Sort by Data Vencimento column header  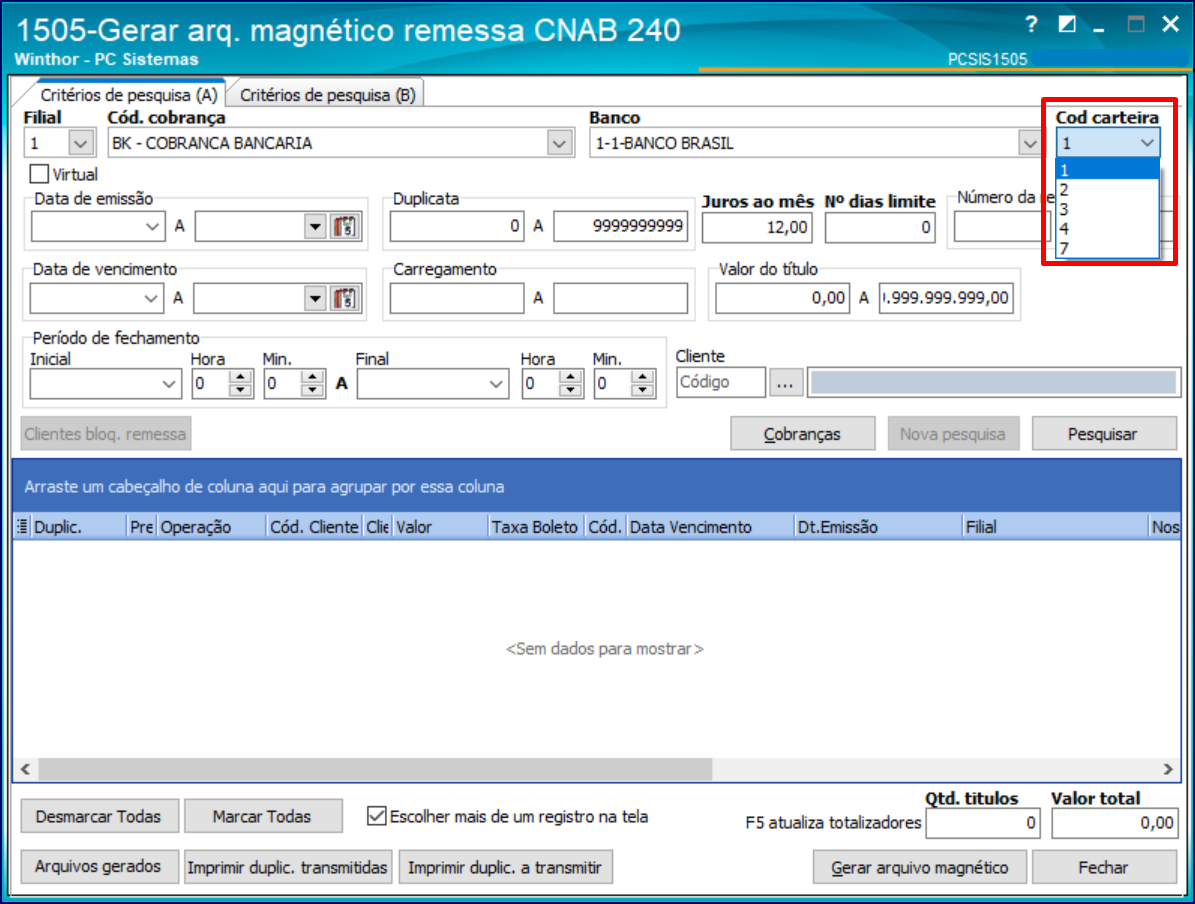coord(710,527)
